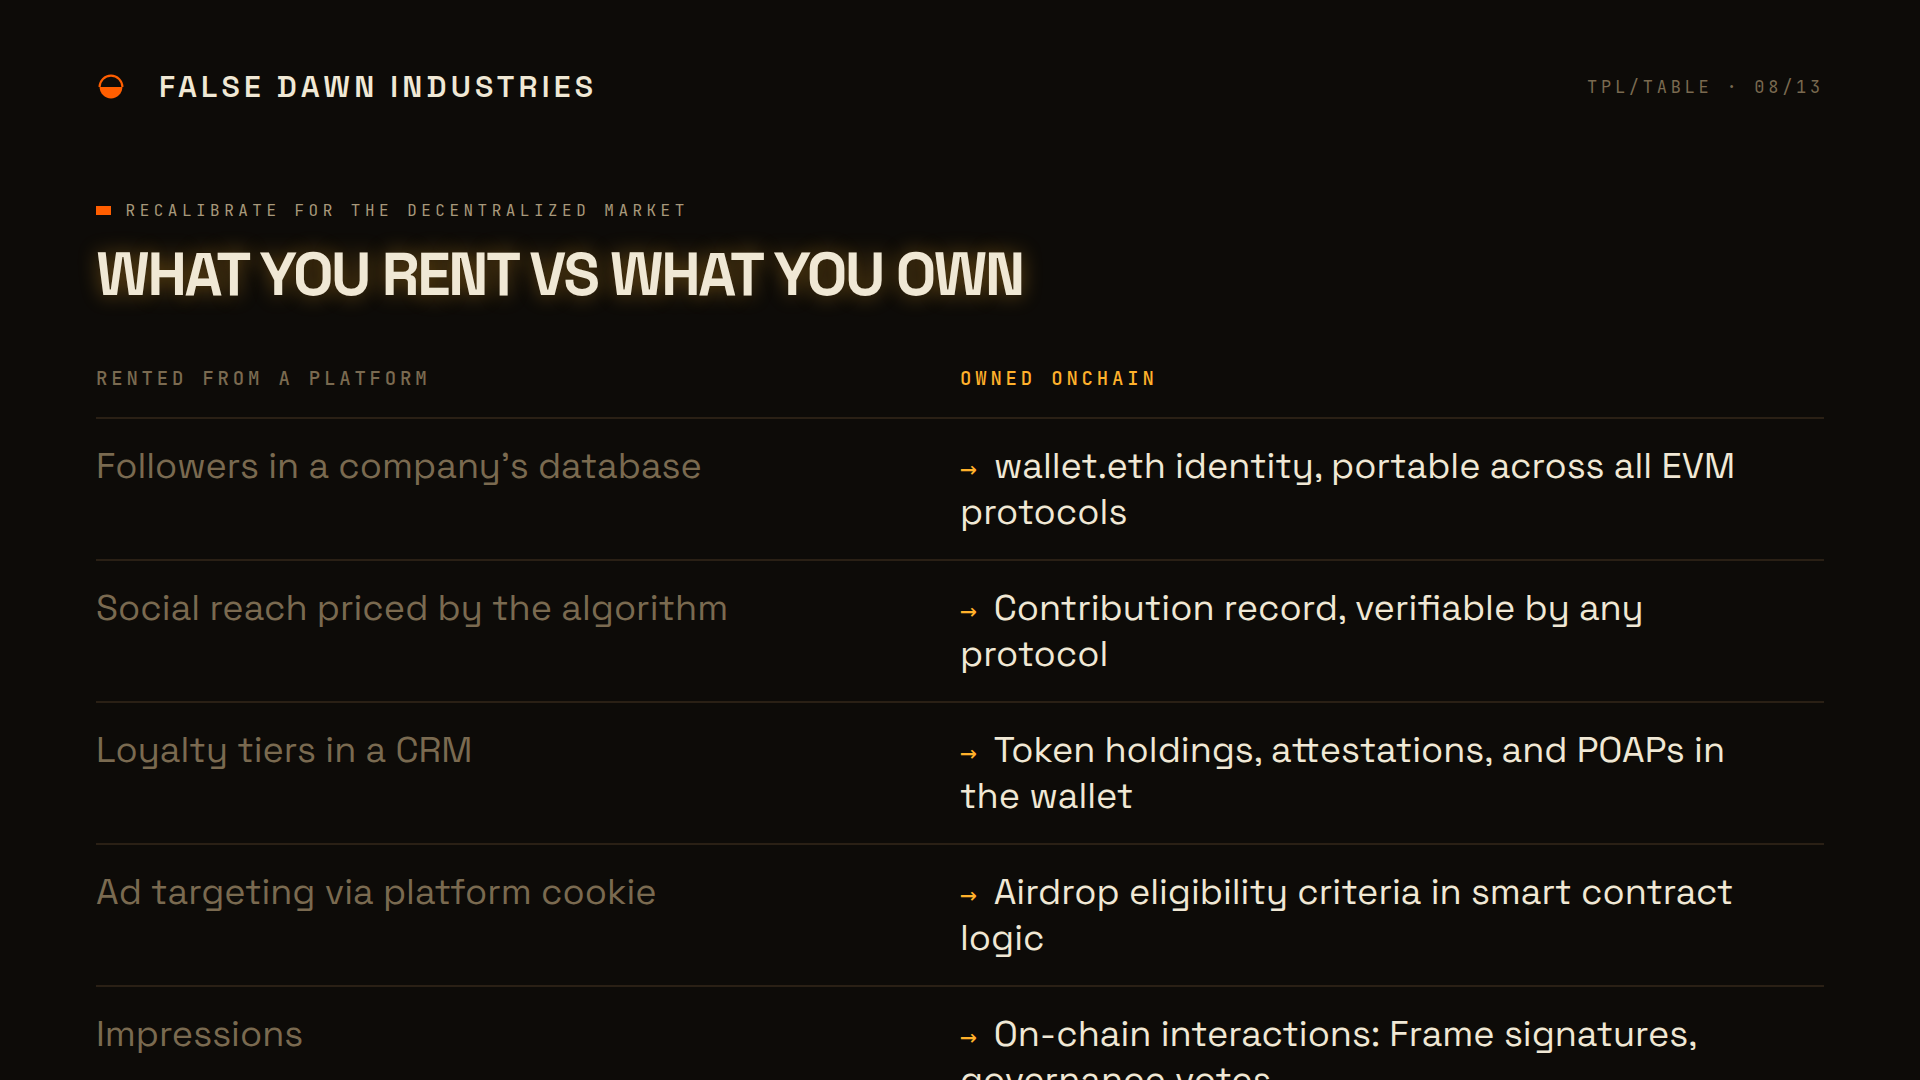Screen dimensions: 1920x1080
Task: Click the Airdrop eligibility criteria text
Action: (1346, 915)
